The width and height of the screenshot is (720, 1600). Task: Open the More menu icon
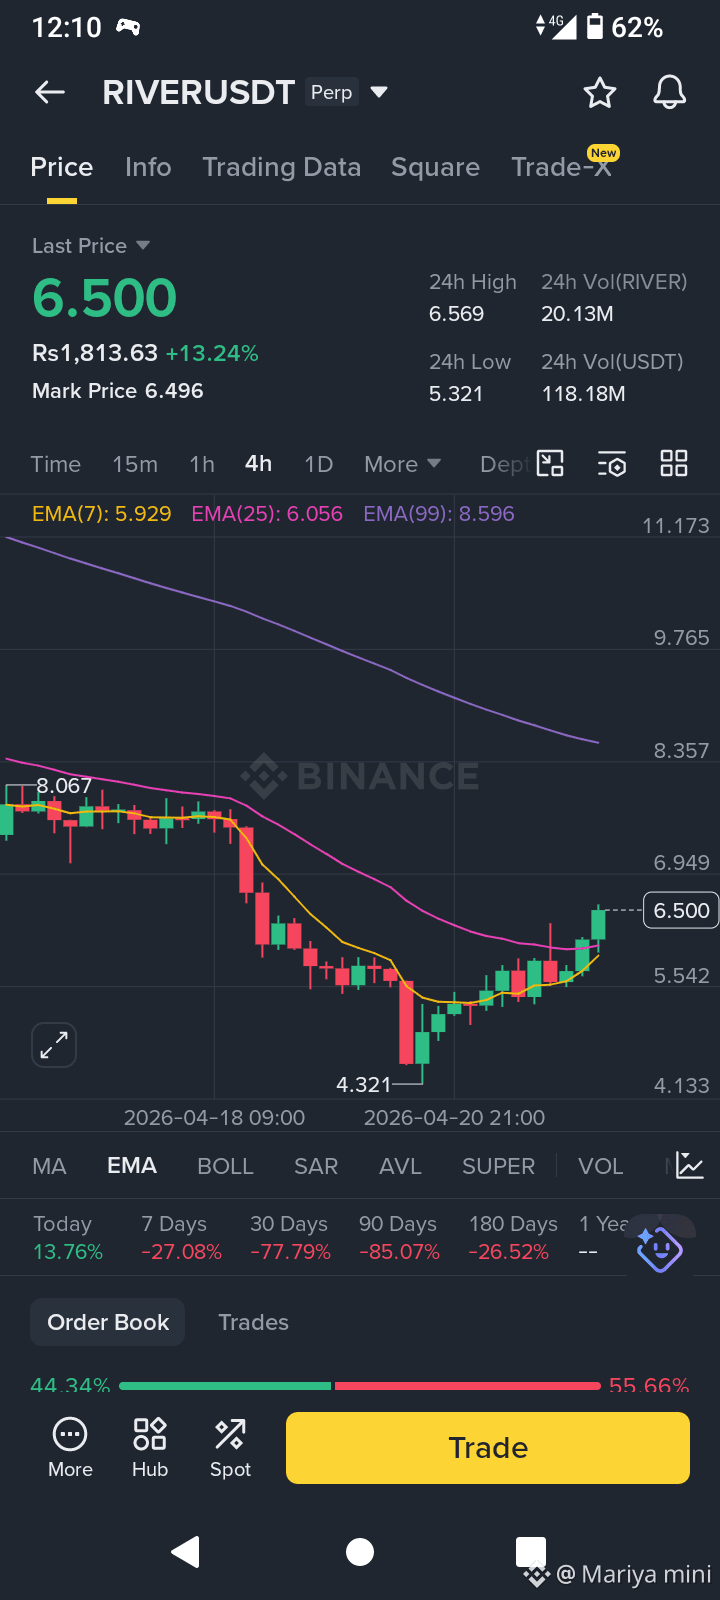[70, 1448]
